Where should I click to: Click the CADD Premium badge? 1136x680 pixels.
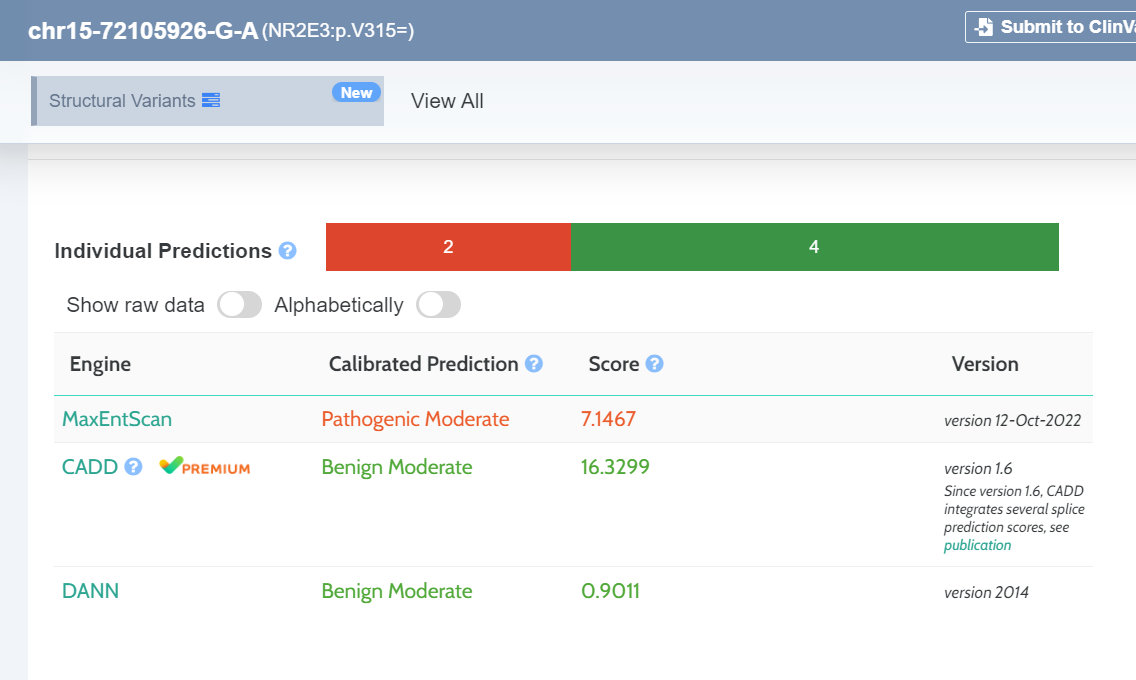(x=205, y=467)
